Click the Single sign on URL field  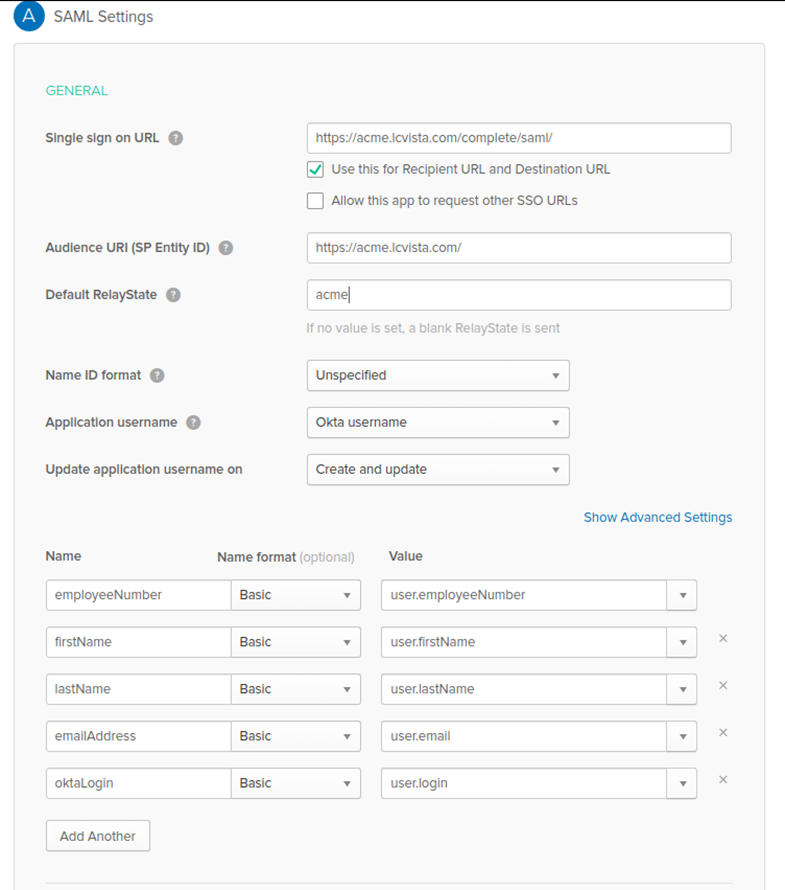click(518, 138)
